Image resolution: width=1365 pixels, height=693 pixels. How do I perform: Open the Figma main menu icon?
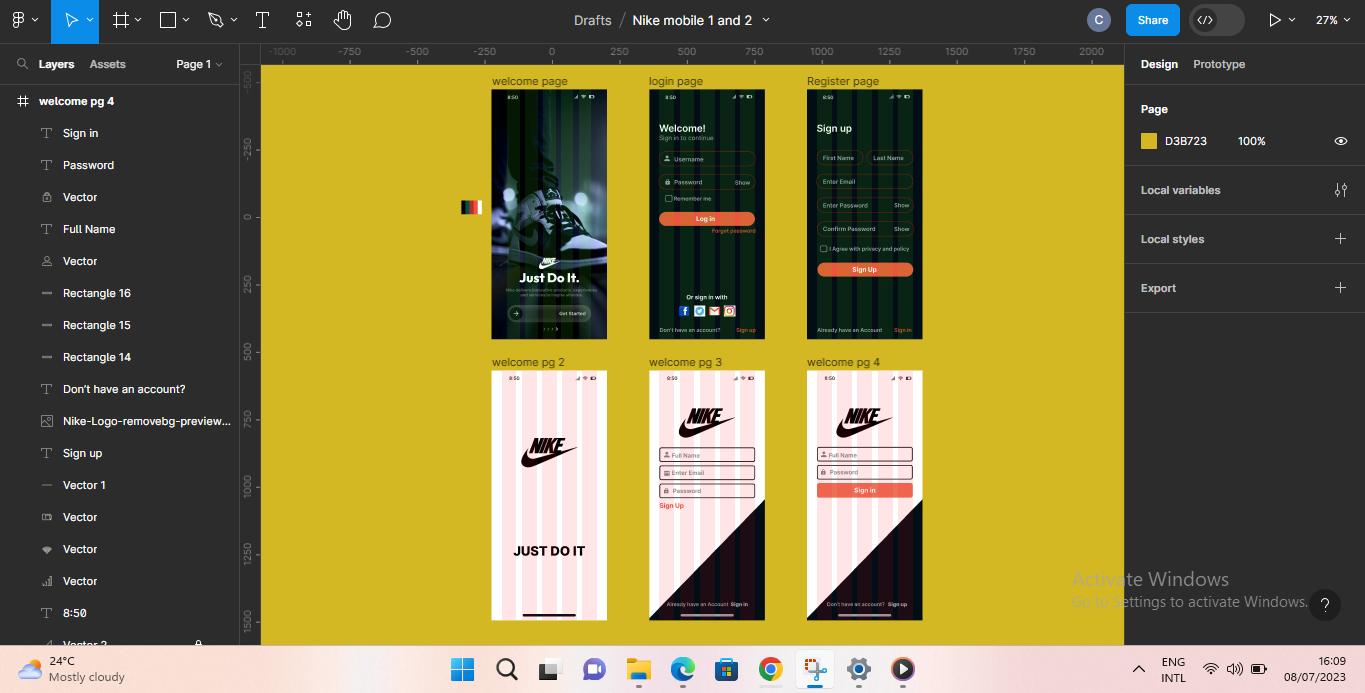[18, 20]
